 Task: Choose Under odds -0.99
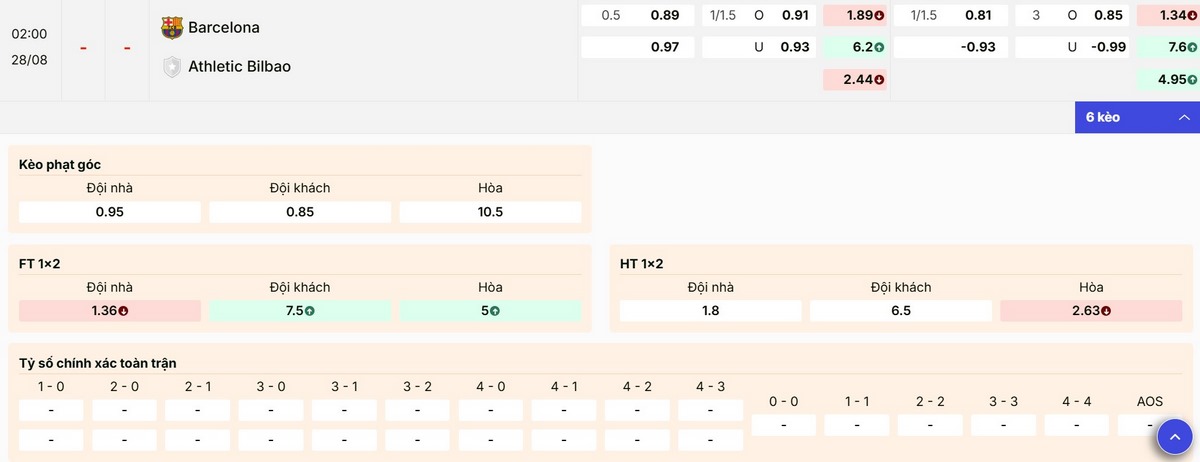click(x=1072, y=47)
